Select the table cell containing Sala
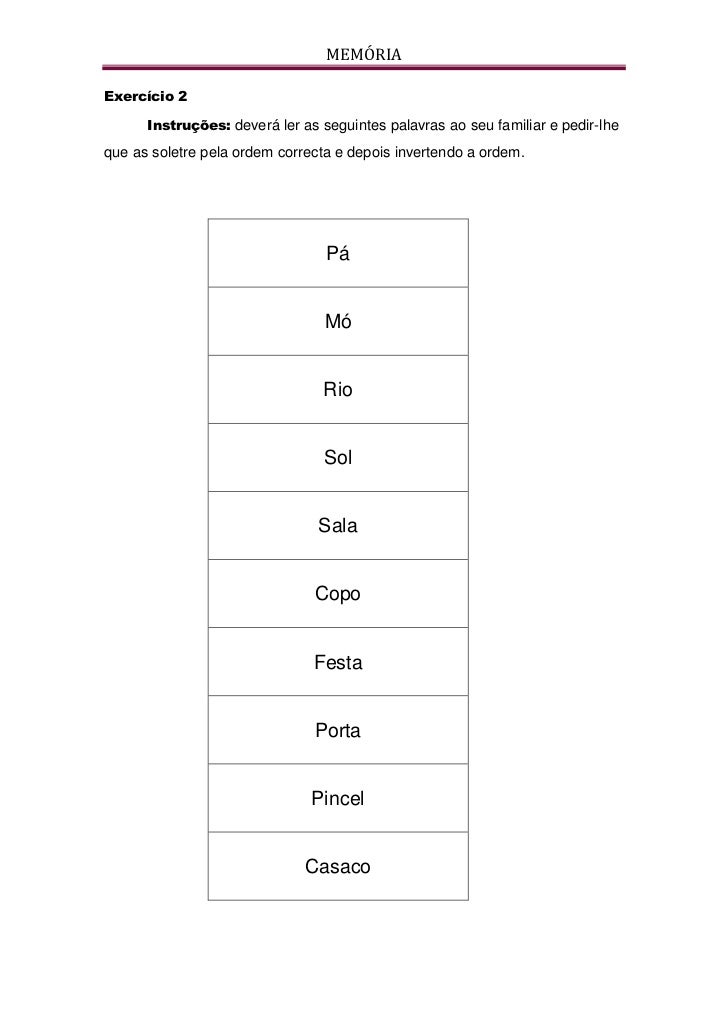Viewport: 728px width, 1030px height. click(x=338, y=526)
